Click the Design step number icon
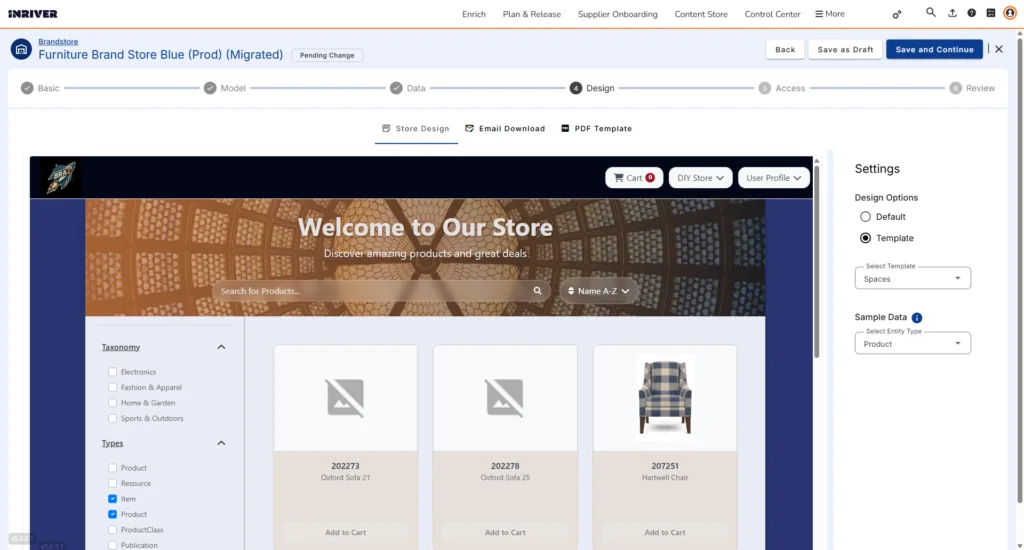 (x=575, y=88)
